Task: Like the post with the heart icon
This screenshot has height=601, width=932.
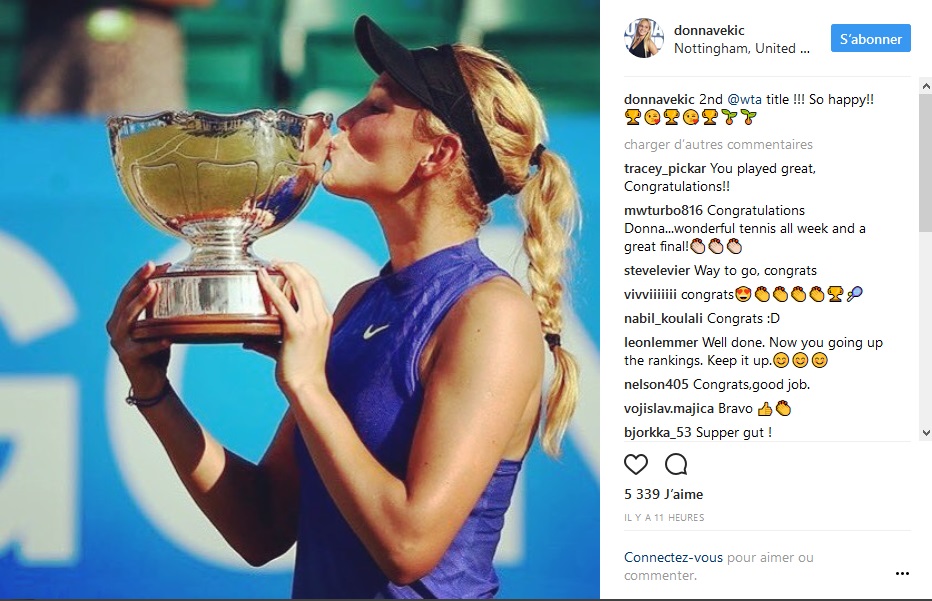Action: point(635,464)
